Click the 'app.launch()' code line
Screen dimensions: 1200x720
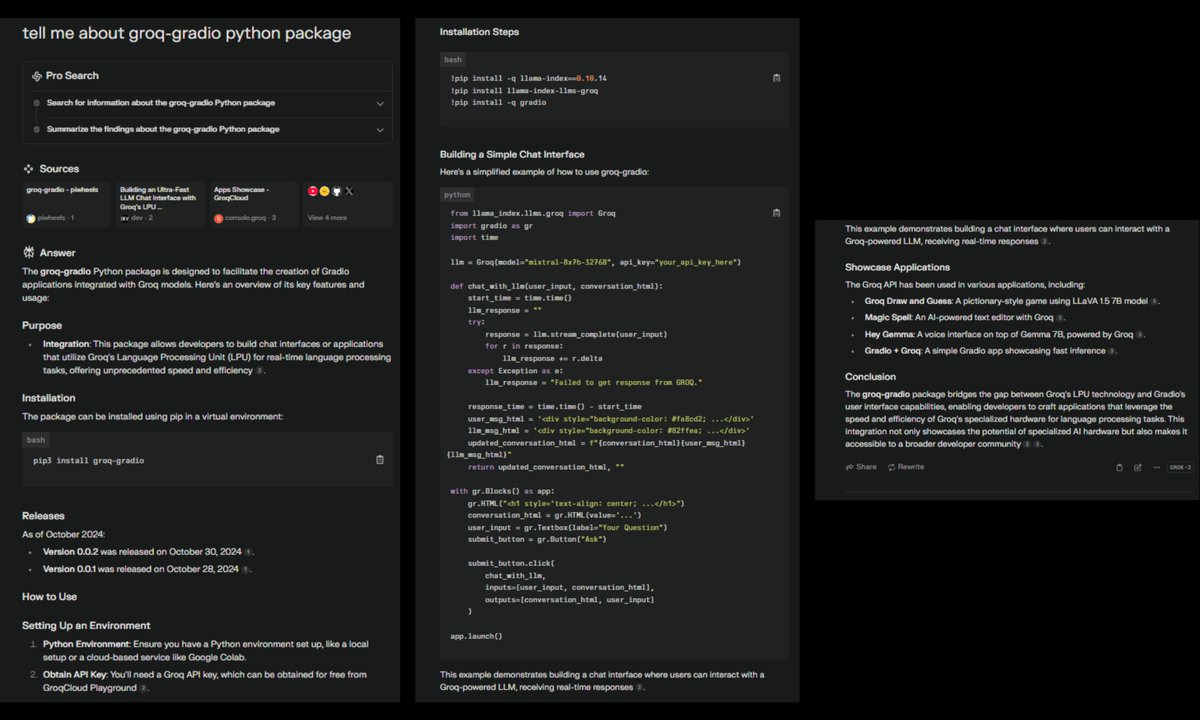476,637
